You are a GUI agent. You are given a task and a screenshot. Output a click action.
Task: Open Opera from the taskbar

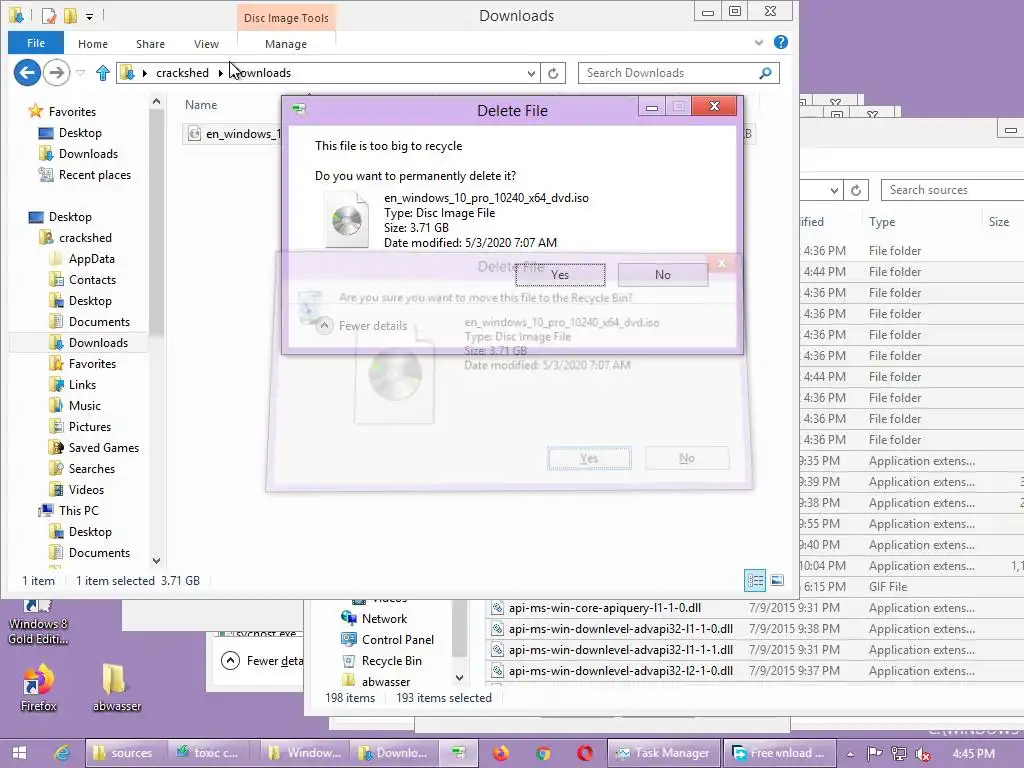click(x=585, y=753)
